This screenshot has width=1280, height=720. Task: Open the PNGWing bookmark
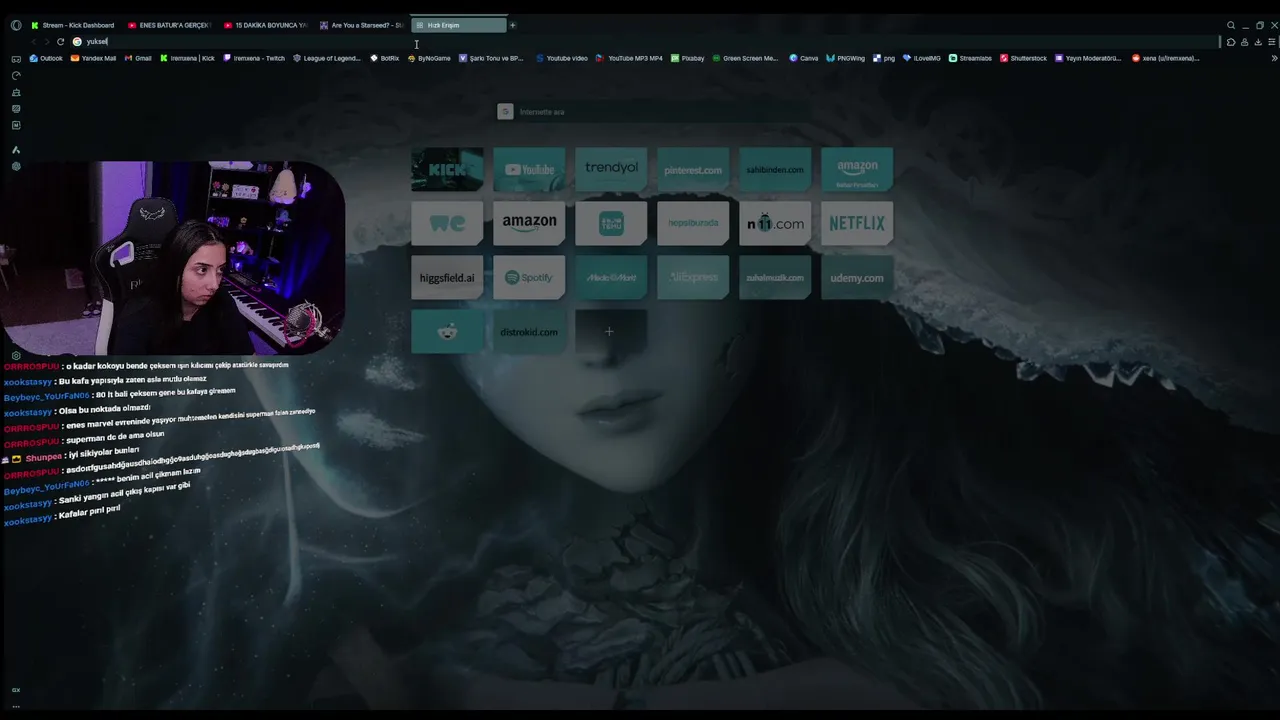pos(846,58)
